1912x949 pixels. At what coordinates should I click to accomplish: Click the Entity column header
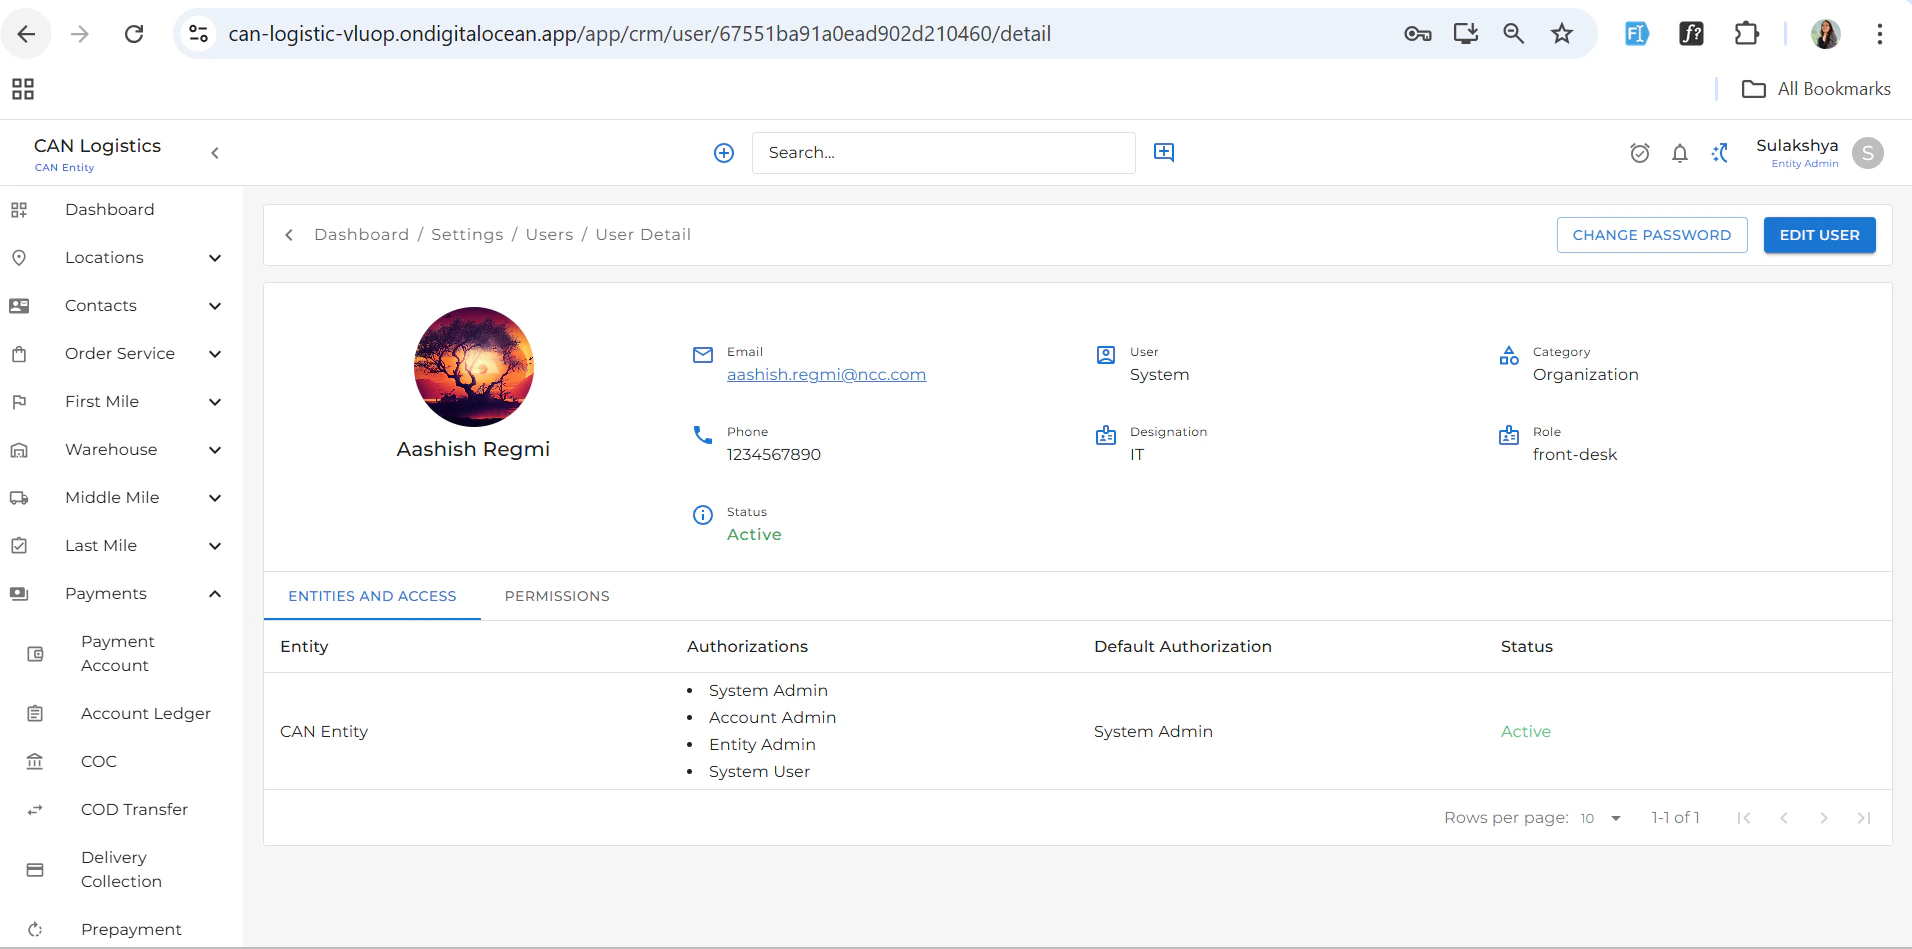[x=304, y=647]
